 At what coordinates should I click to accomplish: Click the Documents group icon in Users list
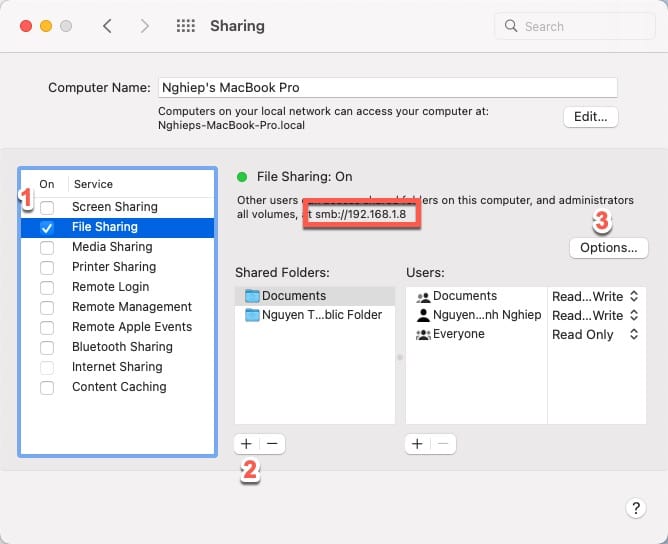click(423, 296)
